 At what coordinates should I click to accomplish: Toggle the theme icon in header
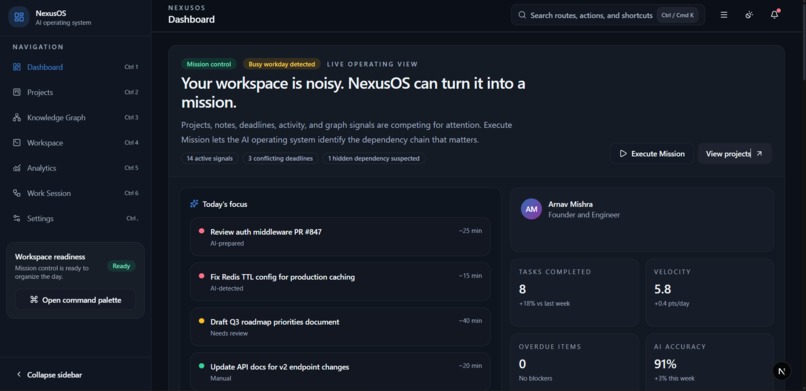click(749, 15)
